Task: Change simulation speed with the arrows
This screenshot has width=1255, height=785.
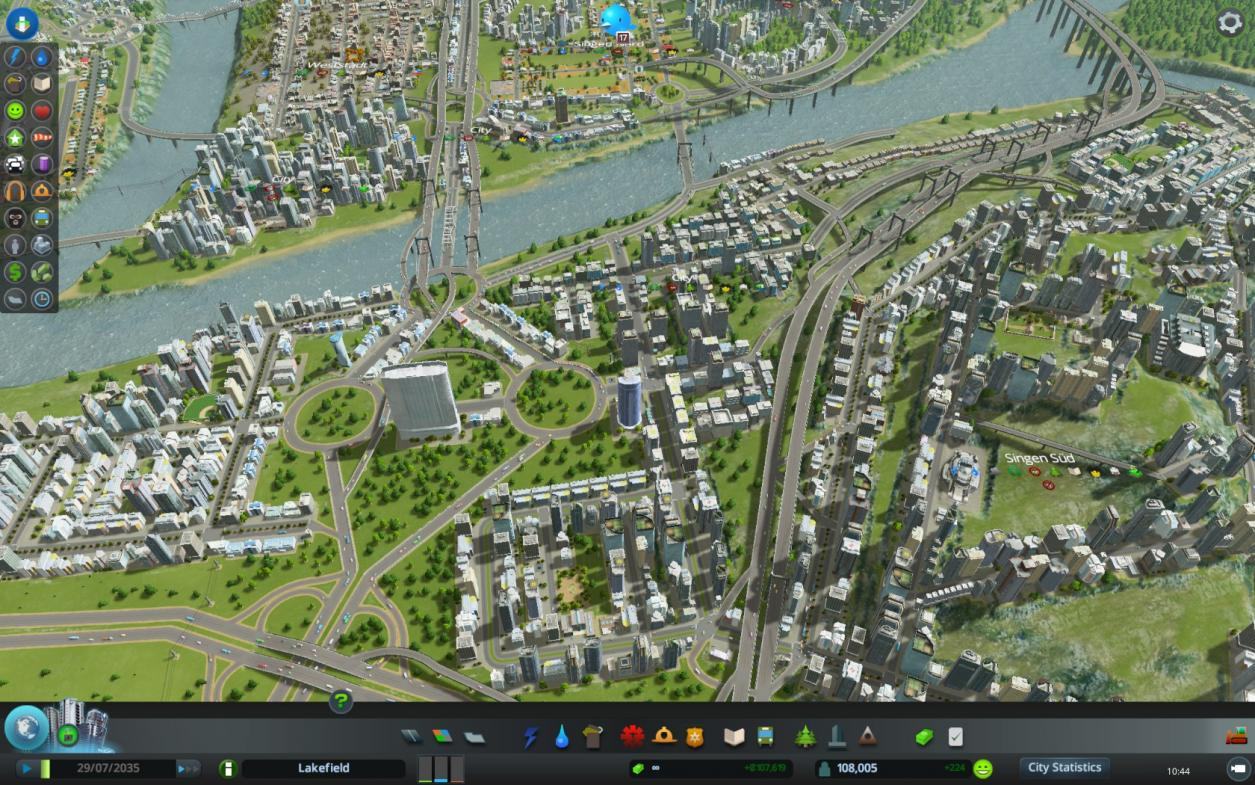Action: tap(188, 769)
